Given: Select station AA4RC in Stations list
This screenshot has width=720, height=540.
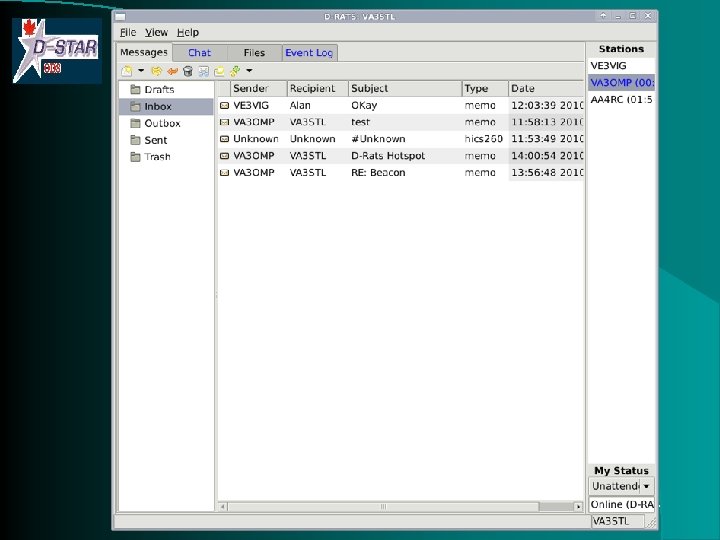Looking at the screenshot, I should point(620,100).
